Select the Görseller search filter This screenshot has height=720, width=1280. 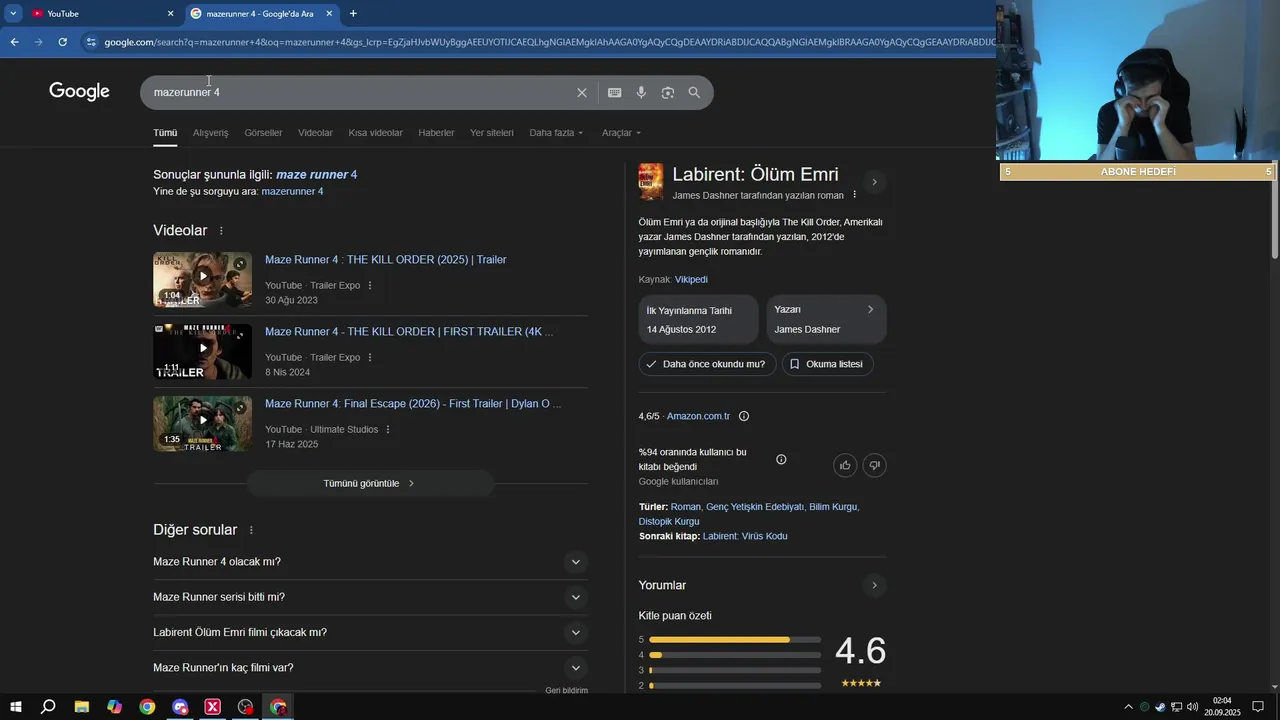tap(263, 132)
